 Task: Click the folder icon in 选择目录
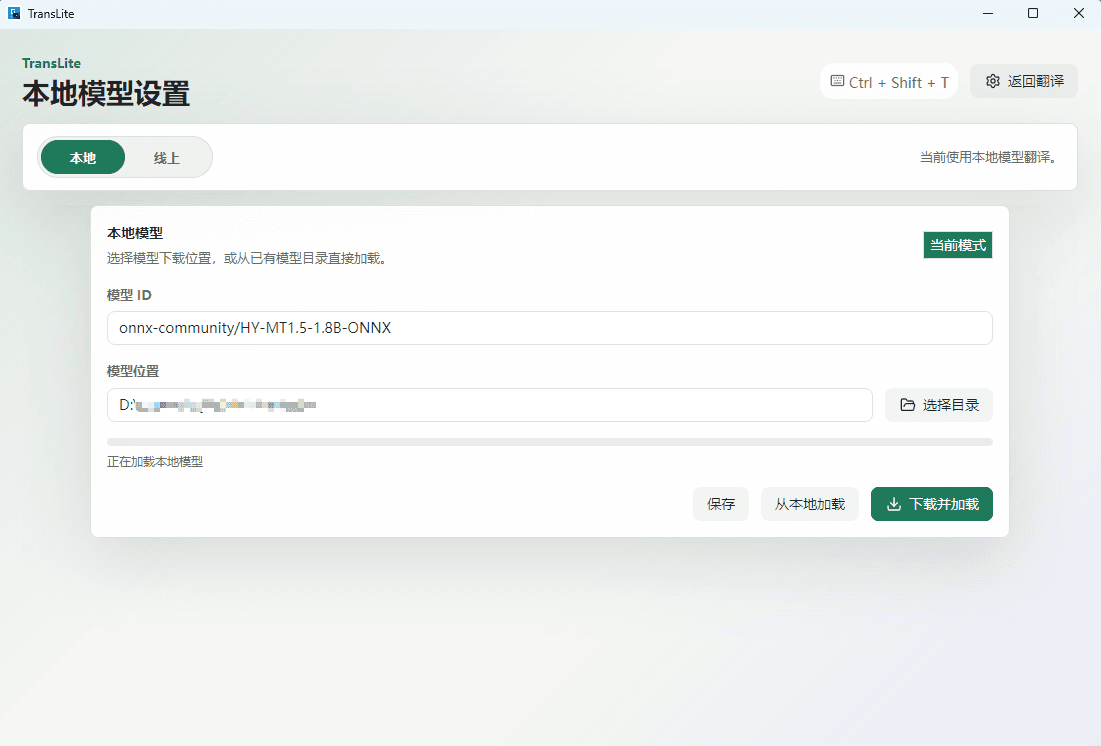click(x=908, y=405)
